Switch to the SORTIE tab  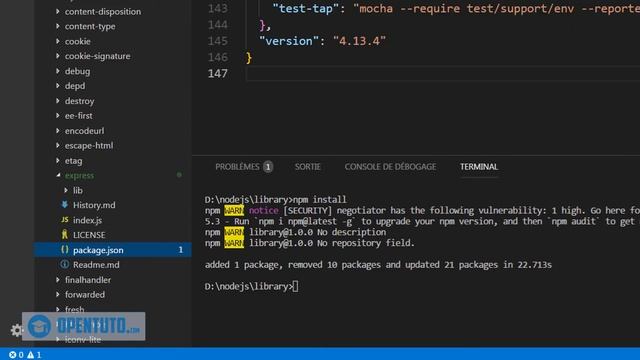click(307, 167)
